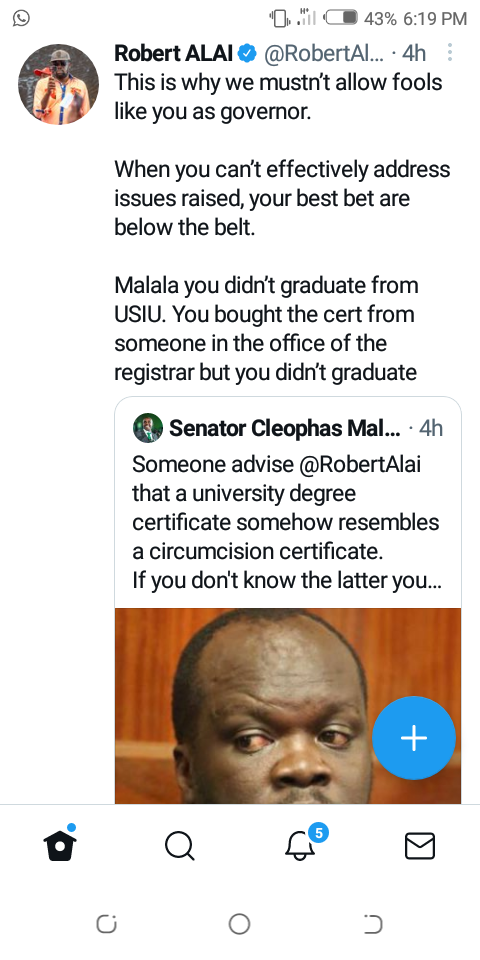Open the WhatsApp notification icon in status bar
480x960 pixels.
pos(21,18)
